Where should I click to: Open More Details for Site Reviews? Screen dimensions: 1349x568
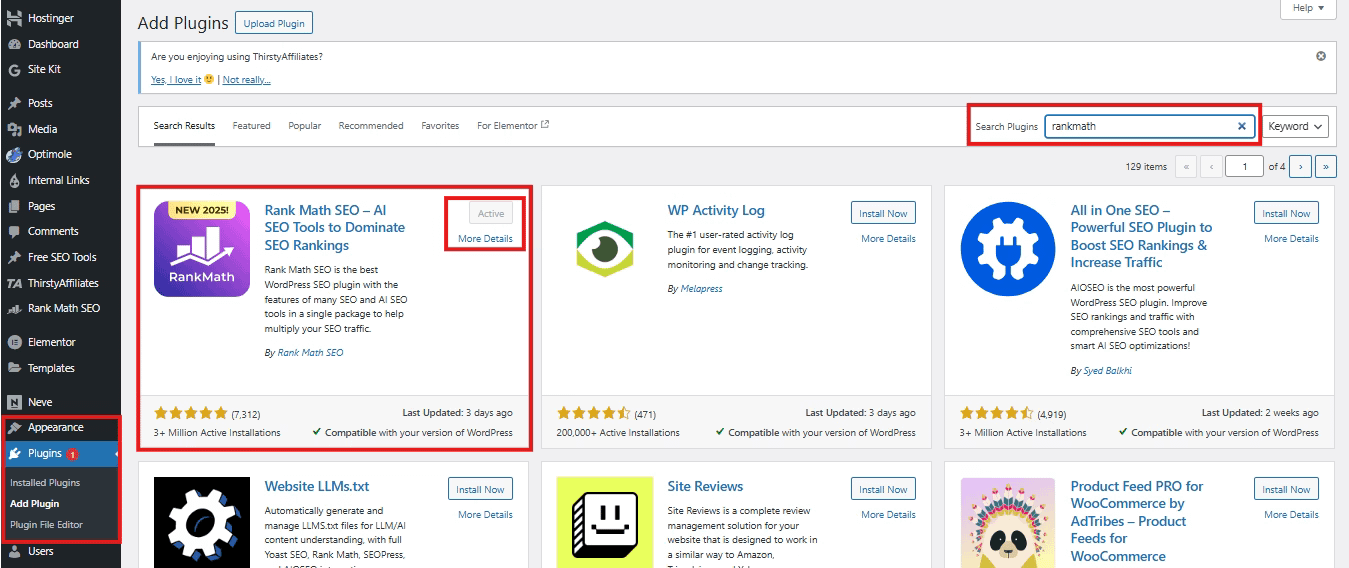click(x=888, y=514)
